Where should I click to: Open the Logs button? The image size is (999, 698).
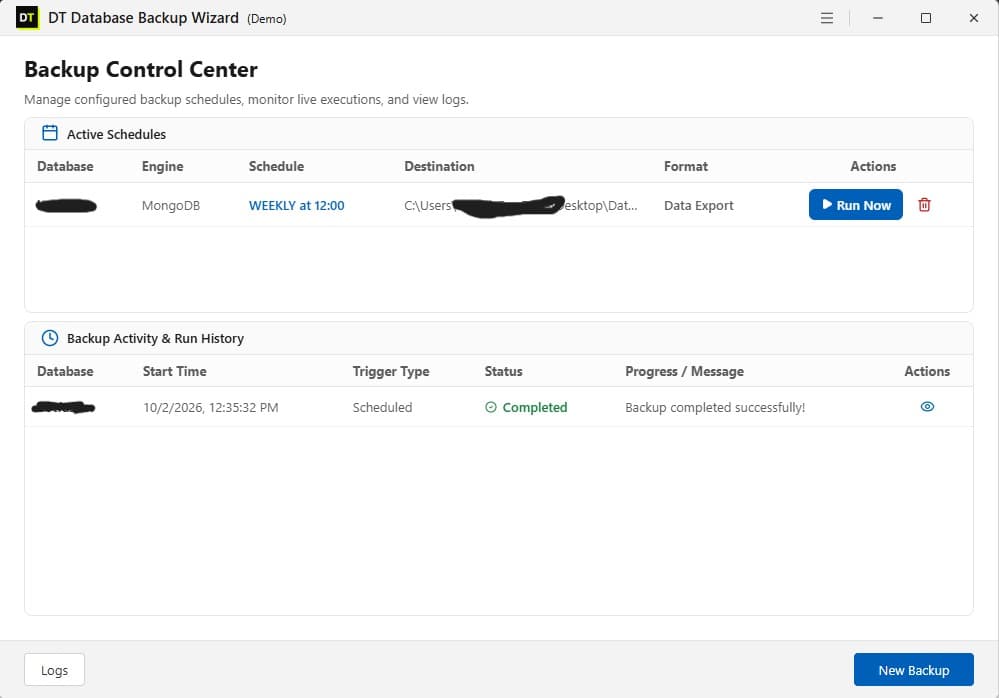(54, 669)
